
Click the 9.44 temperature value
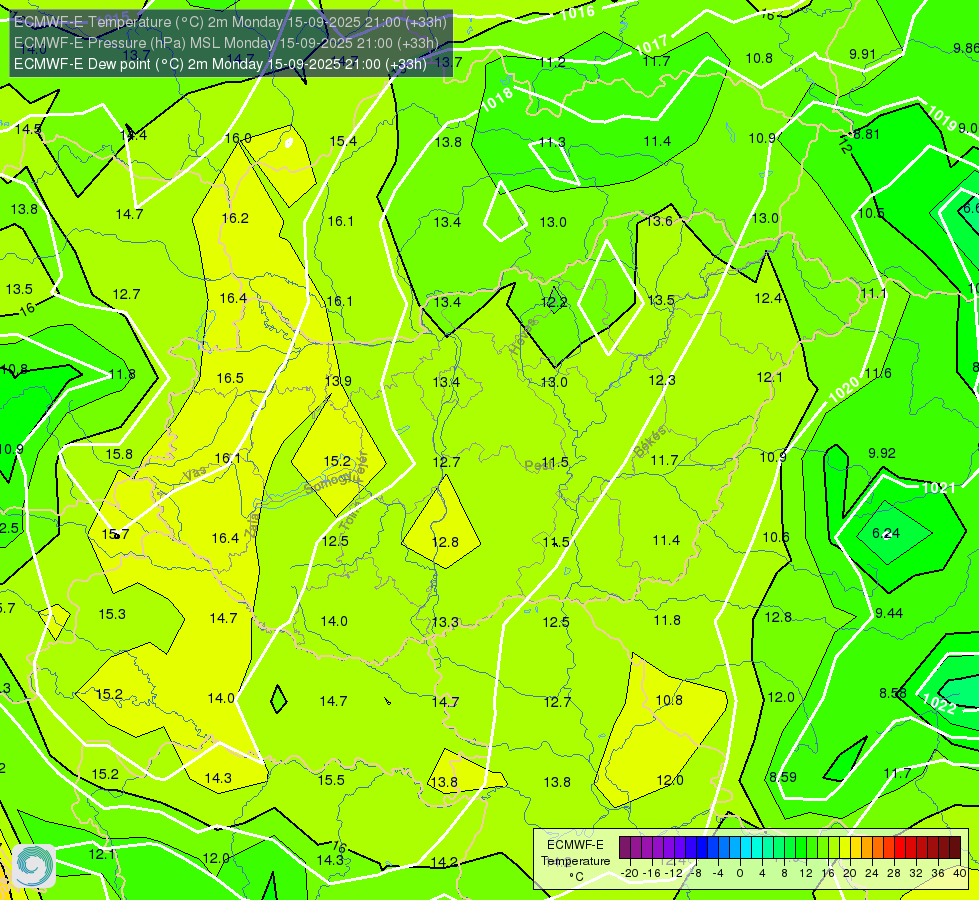tap(888, 613)
